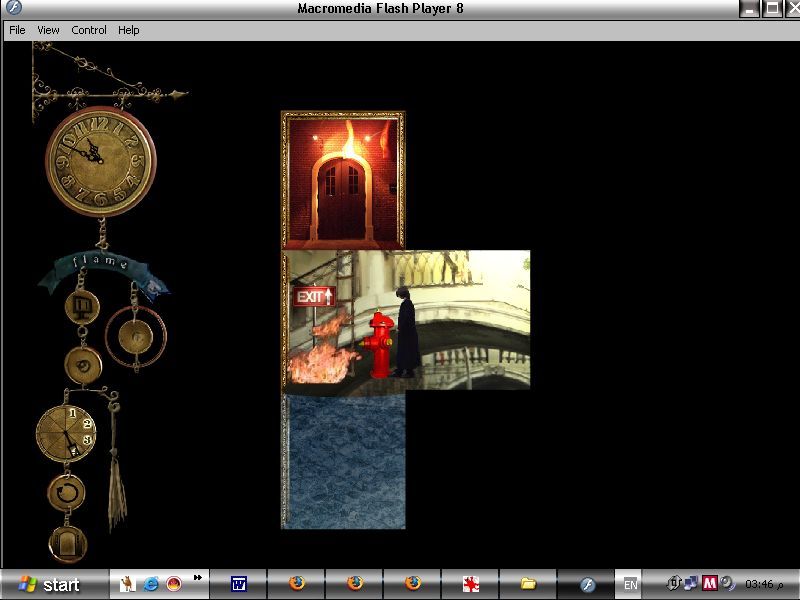Click the gold disc inside the red ring
This screenshot has height=600, width=800.
136,337
